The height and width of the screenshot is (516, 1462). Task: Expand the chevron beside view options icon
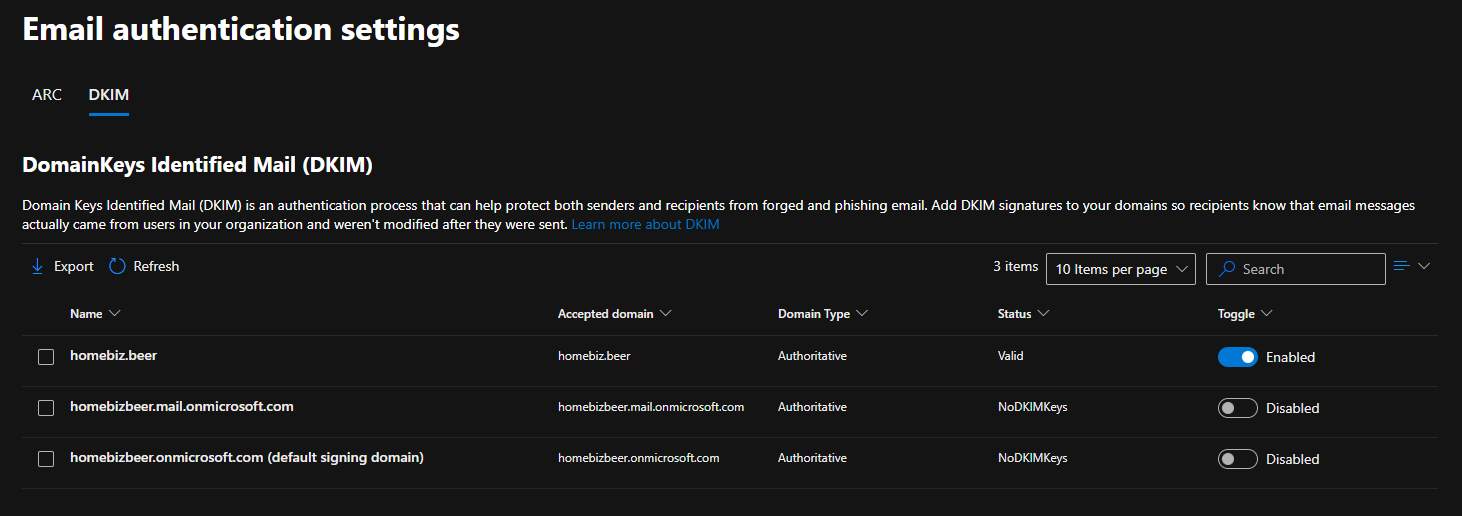(1424, 266)
